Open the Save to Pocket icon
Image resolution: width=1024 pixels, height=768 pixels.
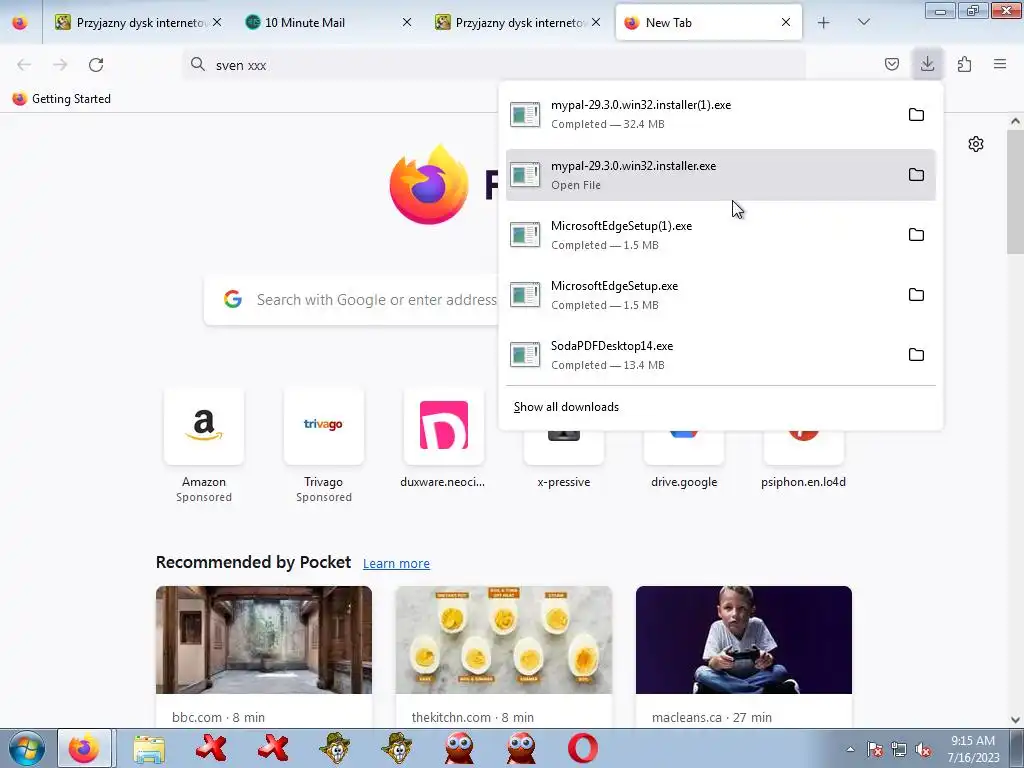coord(891,64)
